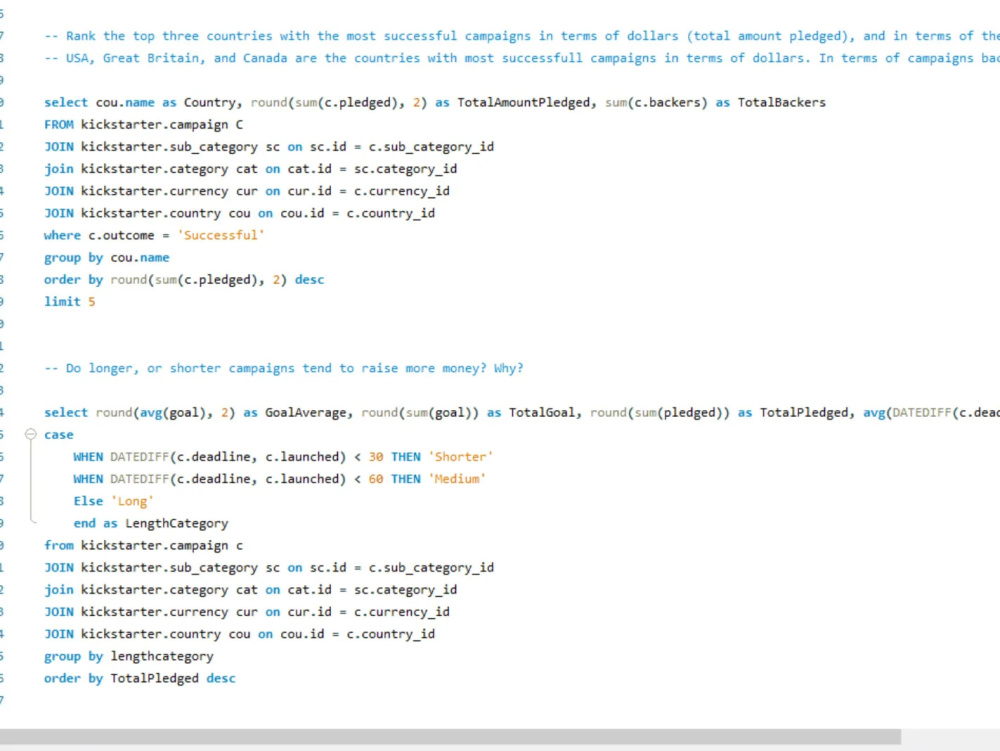Collapse the case block fold marker

click(x=30, y=434)
